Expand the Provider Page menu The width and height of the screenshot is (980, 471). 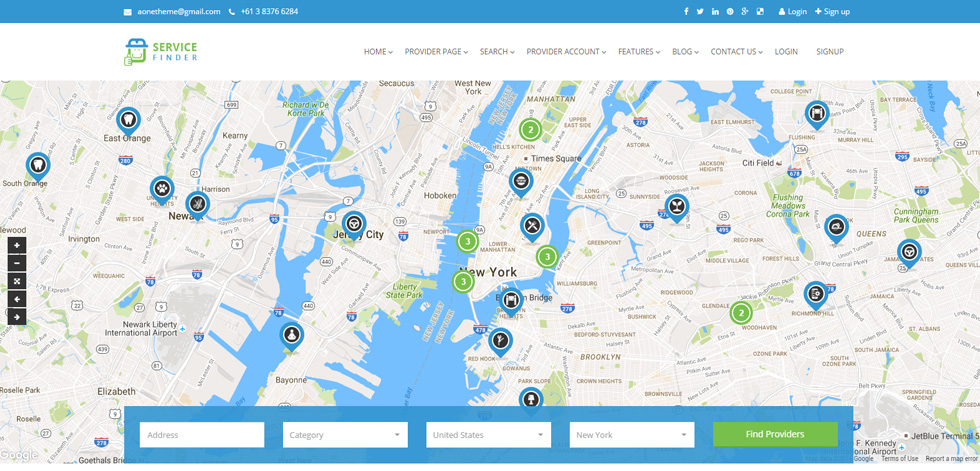tap(436, 52)
